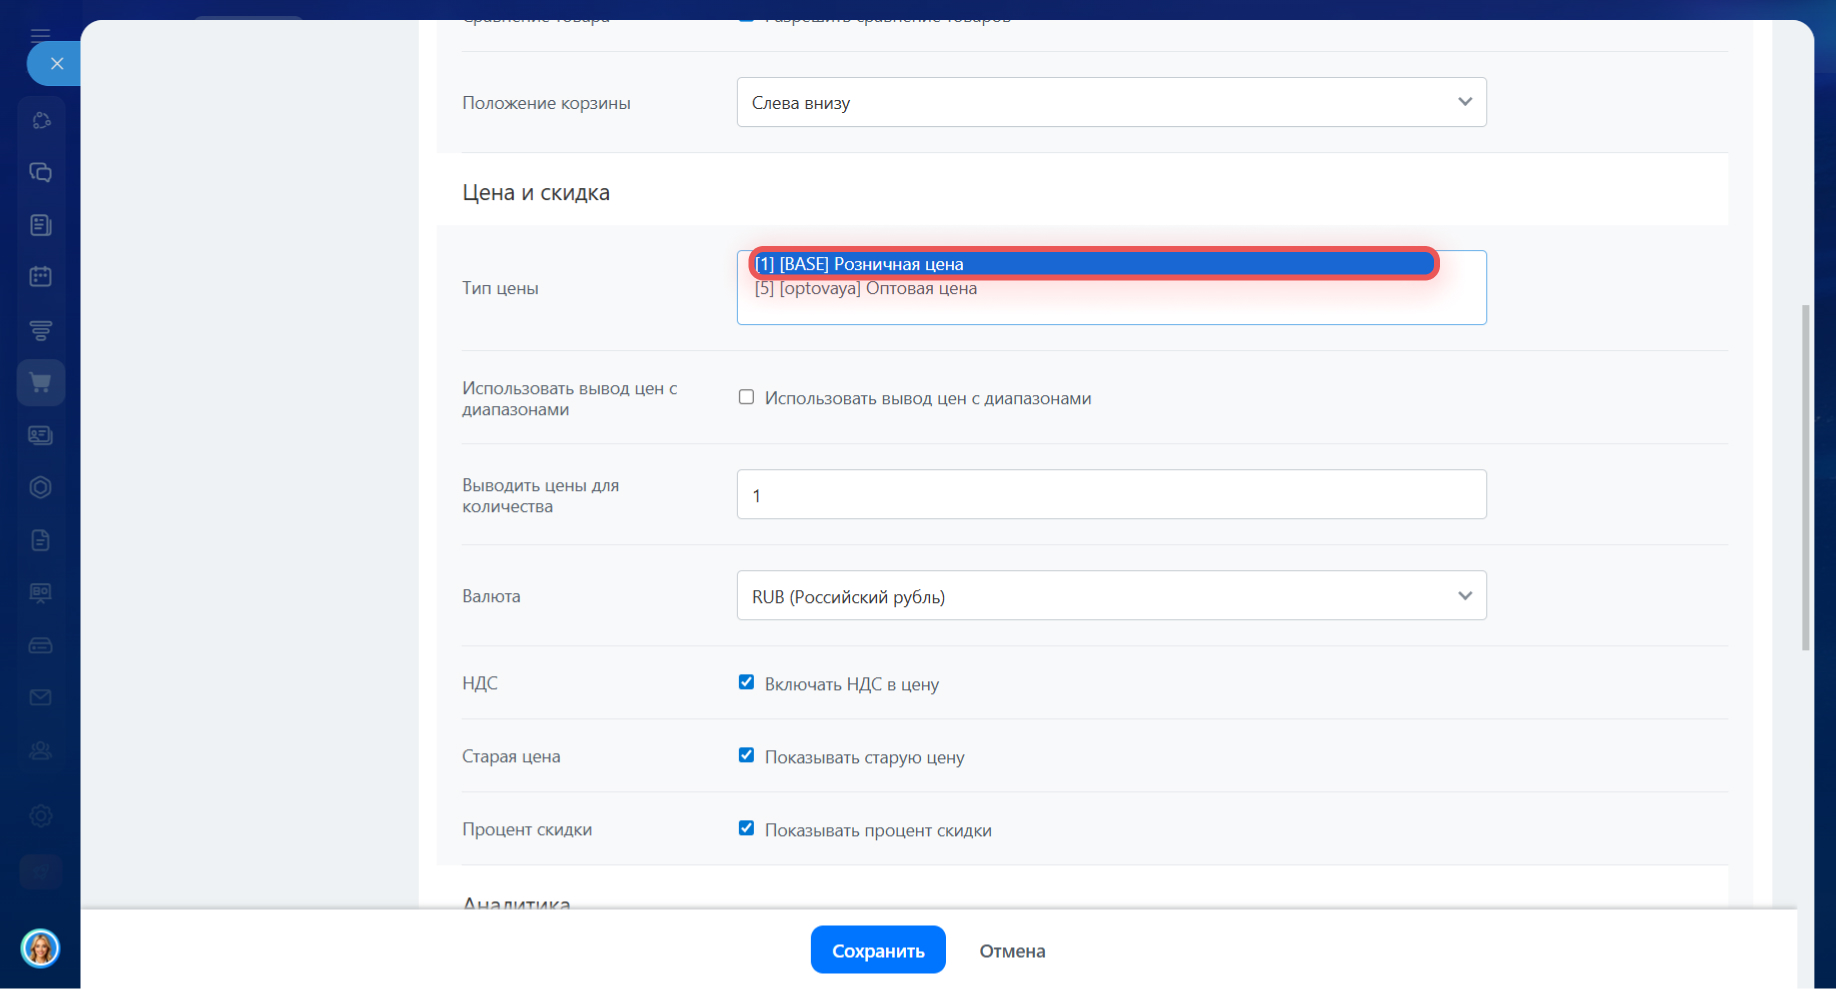Expand the cart position dropdown

click(x=1111, y=102)
